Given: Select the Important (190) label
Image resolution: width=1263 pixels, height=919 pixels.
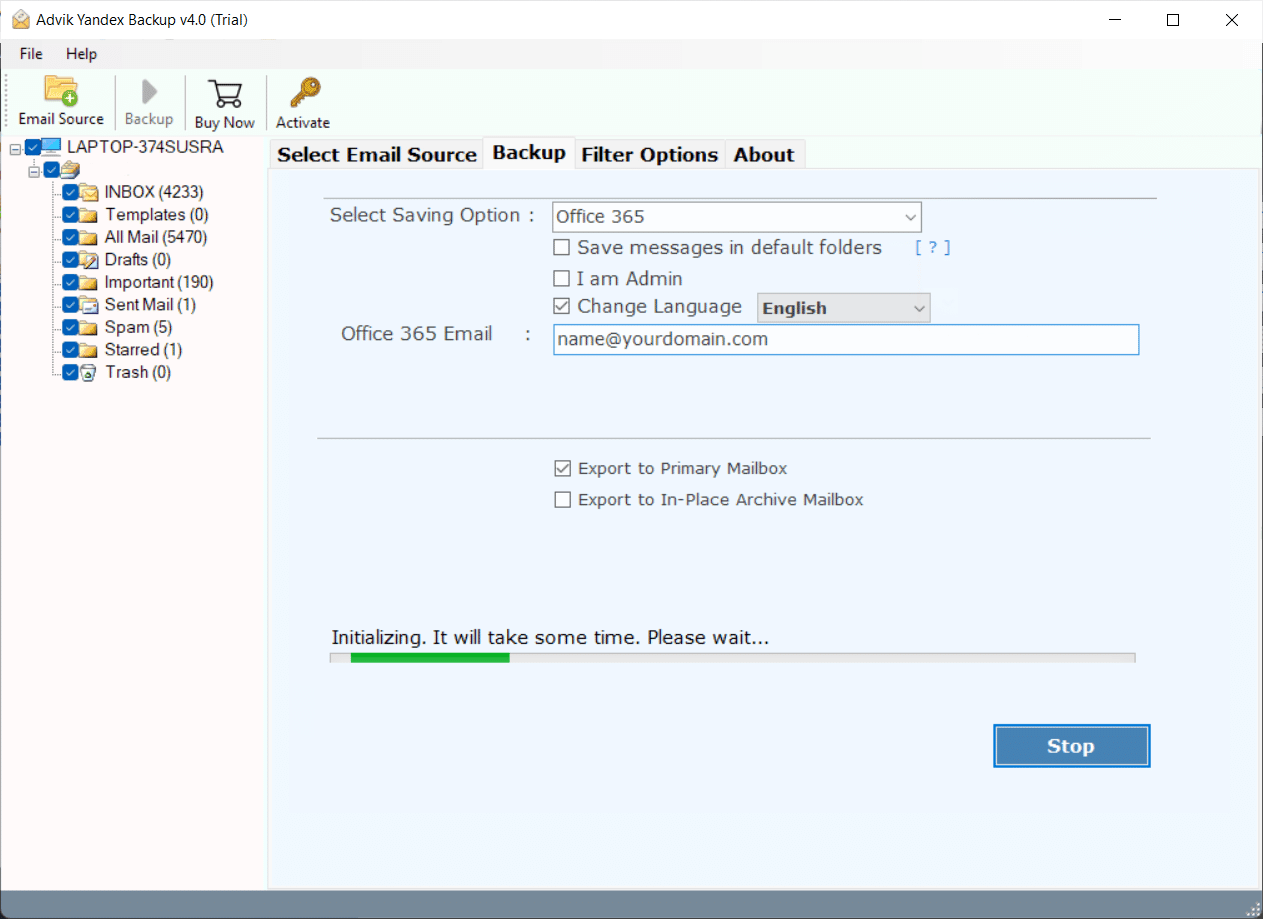Looking at the screenshot, I should coord(159,282).
